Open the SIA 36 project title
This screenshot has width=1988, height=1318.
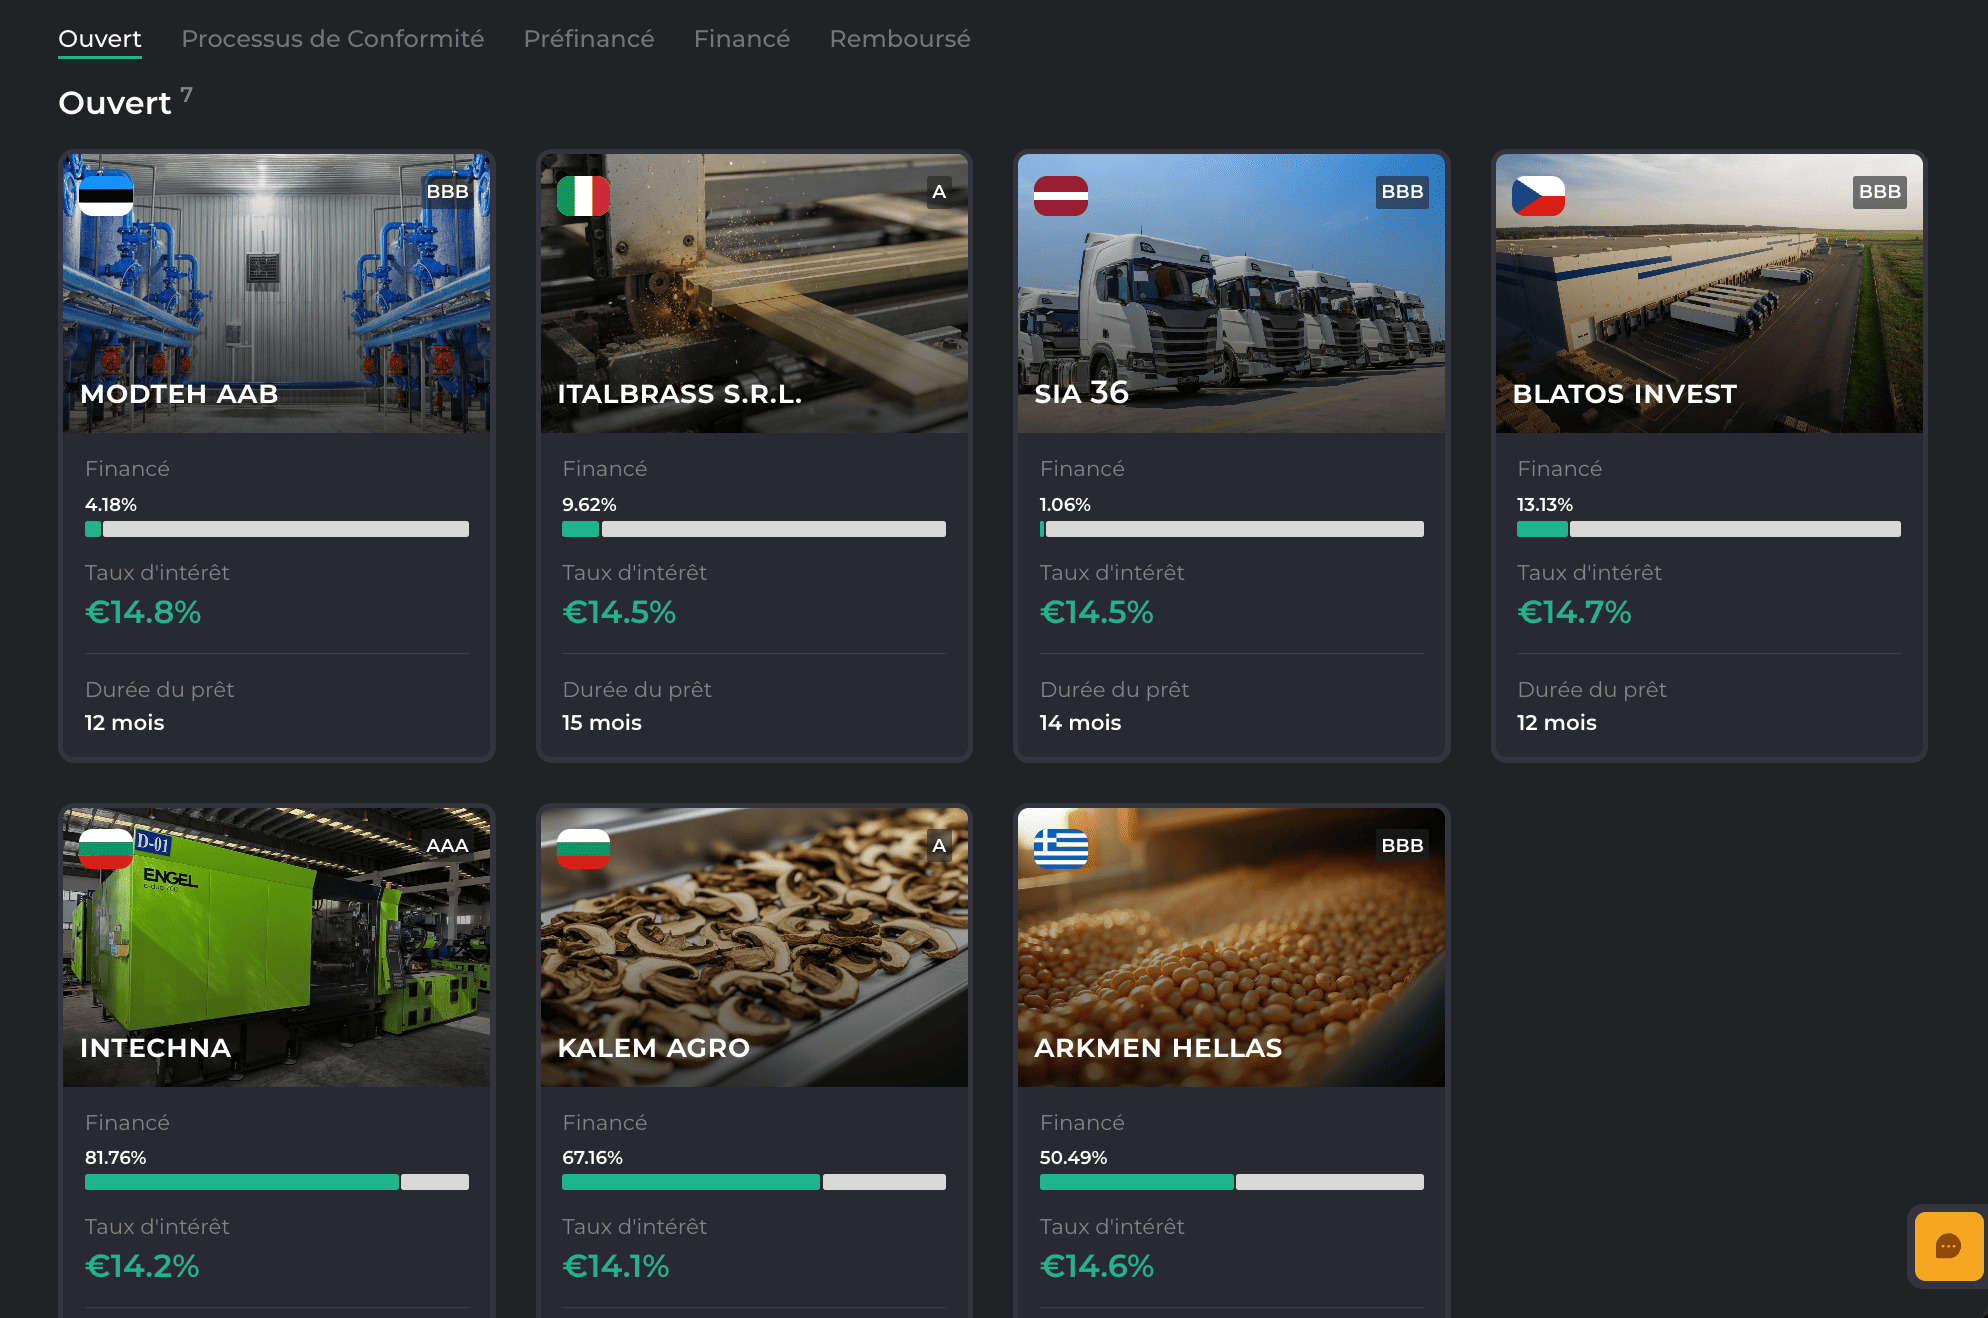pyautogui.click(x=1081, y=393)
